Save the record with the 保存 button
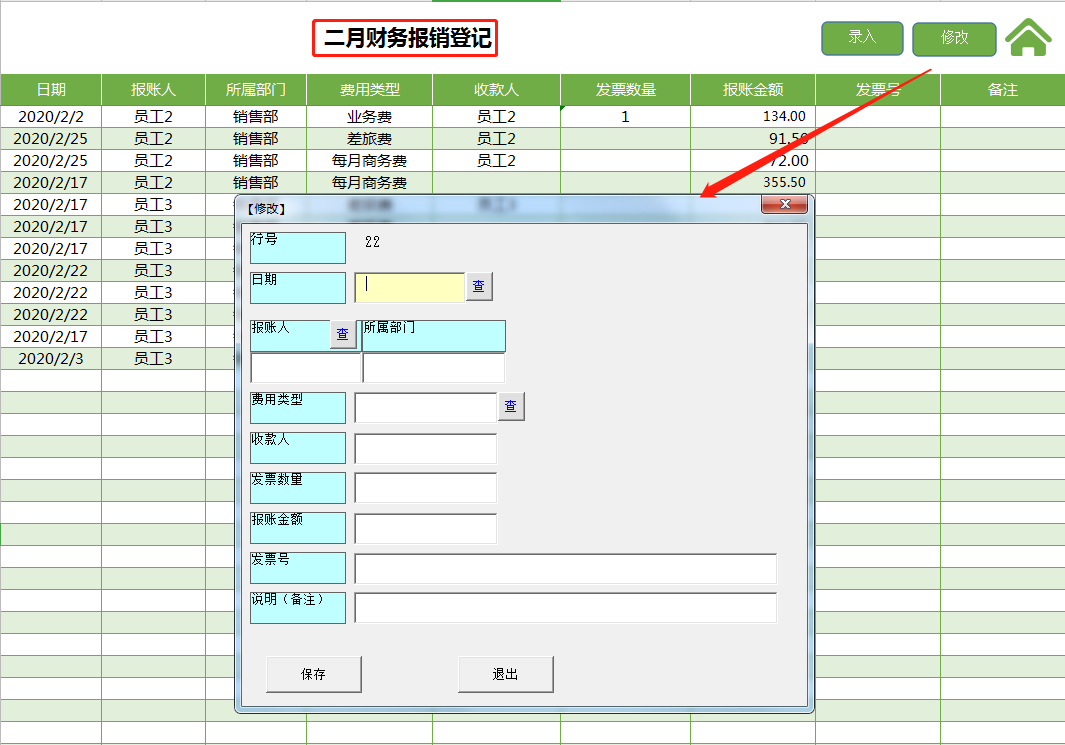 click(313, 674)
